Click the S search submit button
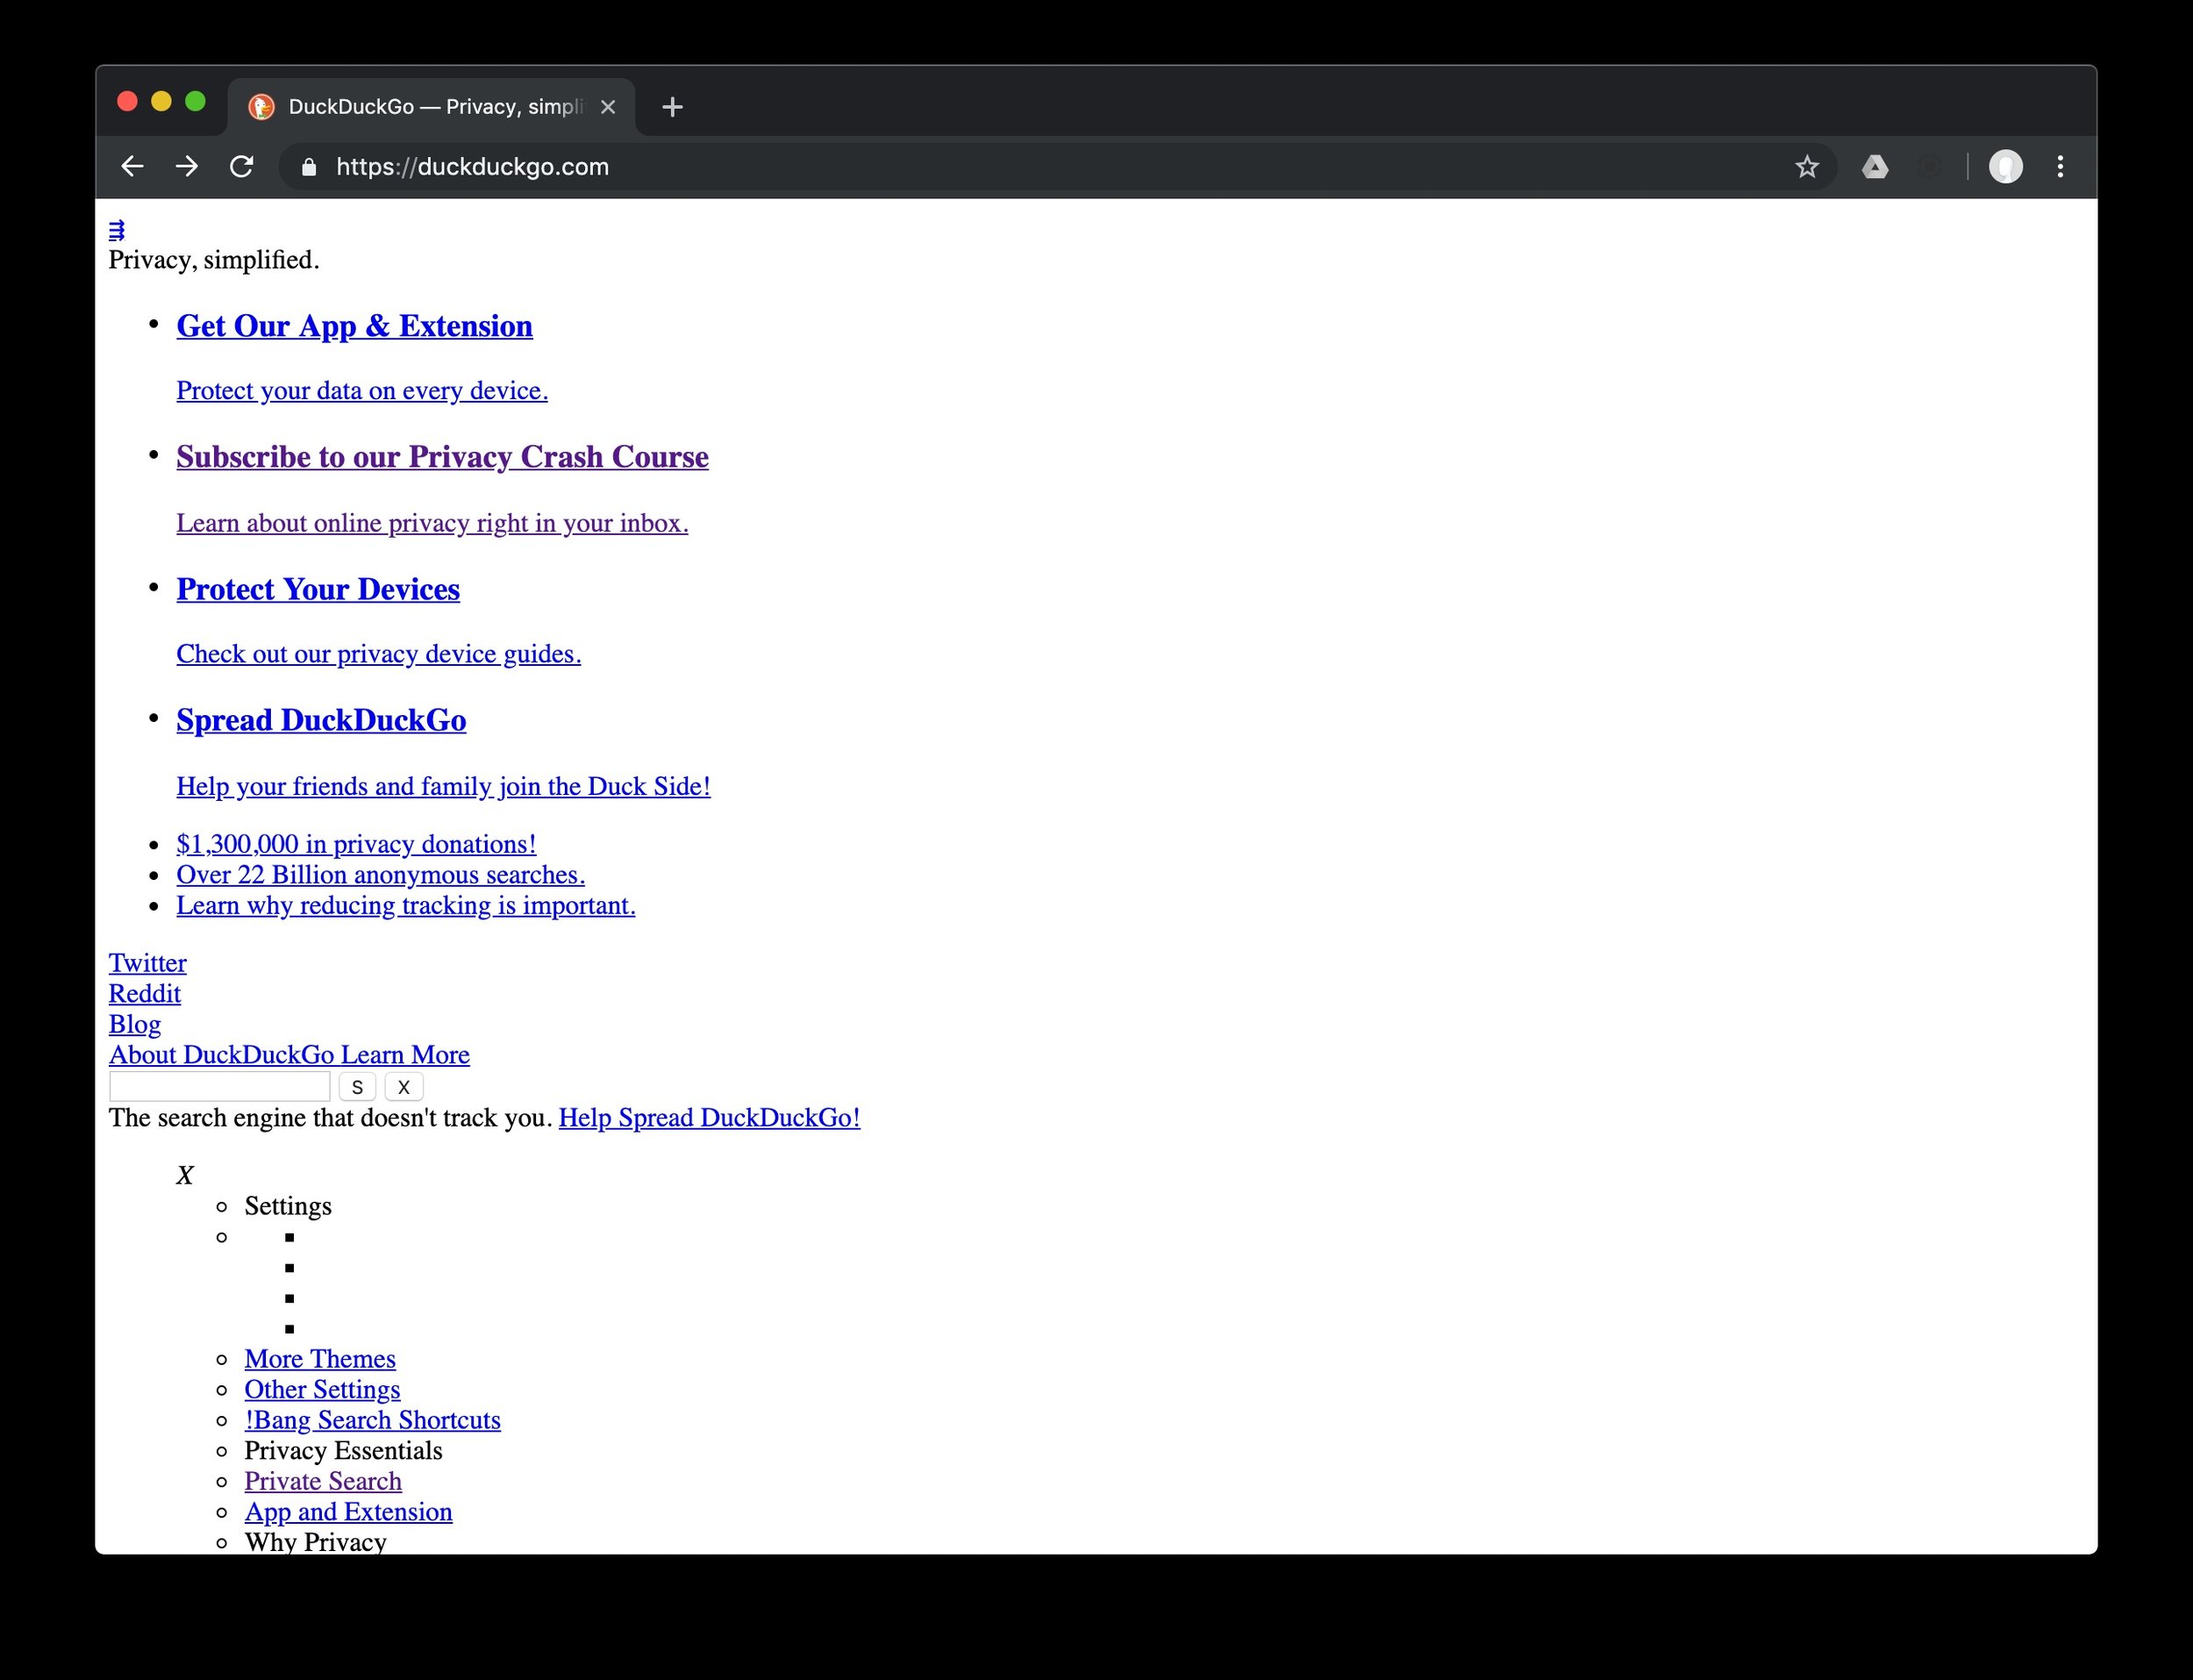 pyautogui.click(x=357, y=1087)
